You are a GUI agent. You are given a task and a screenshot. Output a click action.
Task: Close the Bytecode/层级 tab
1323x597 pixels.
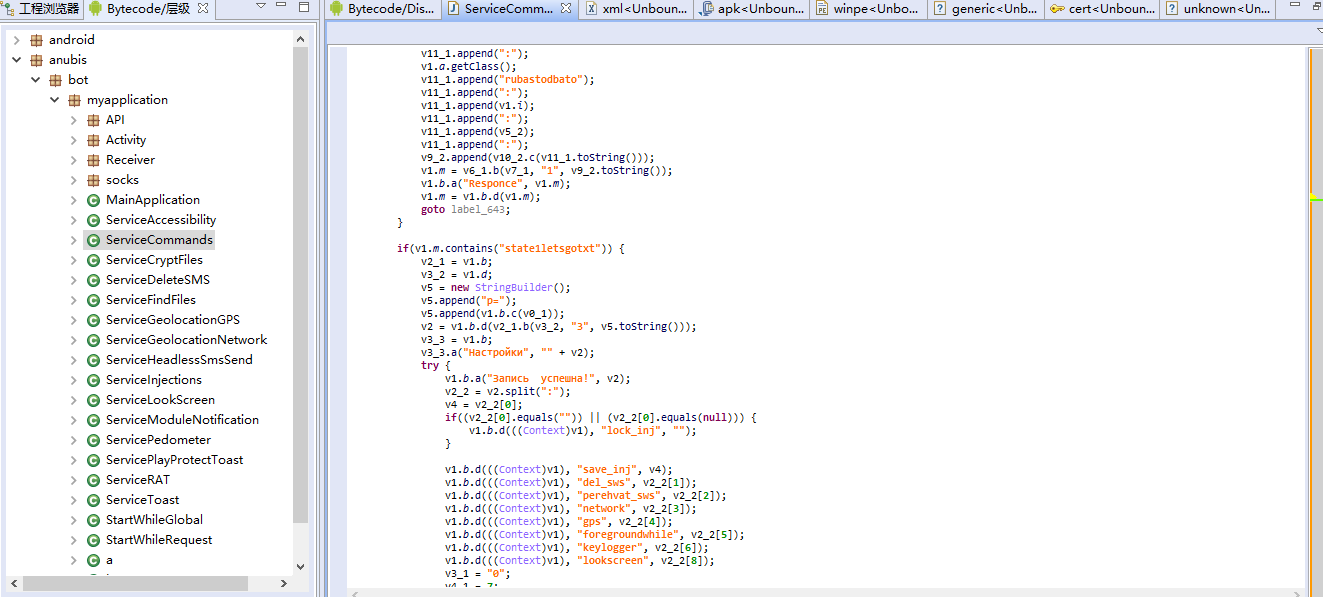pyautogui.click(x=203, y=9)
